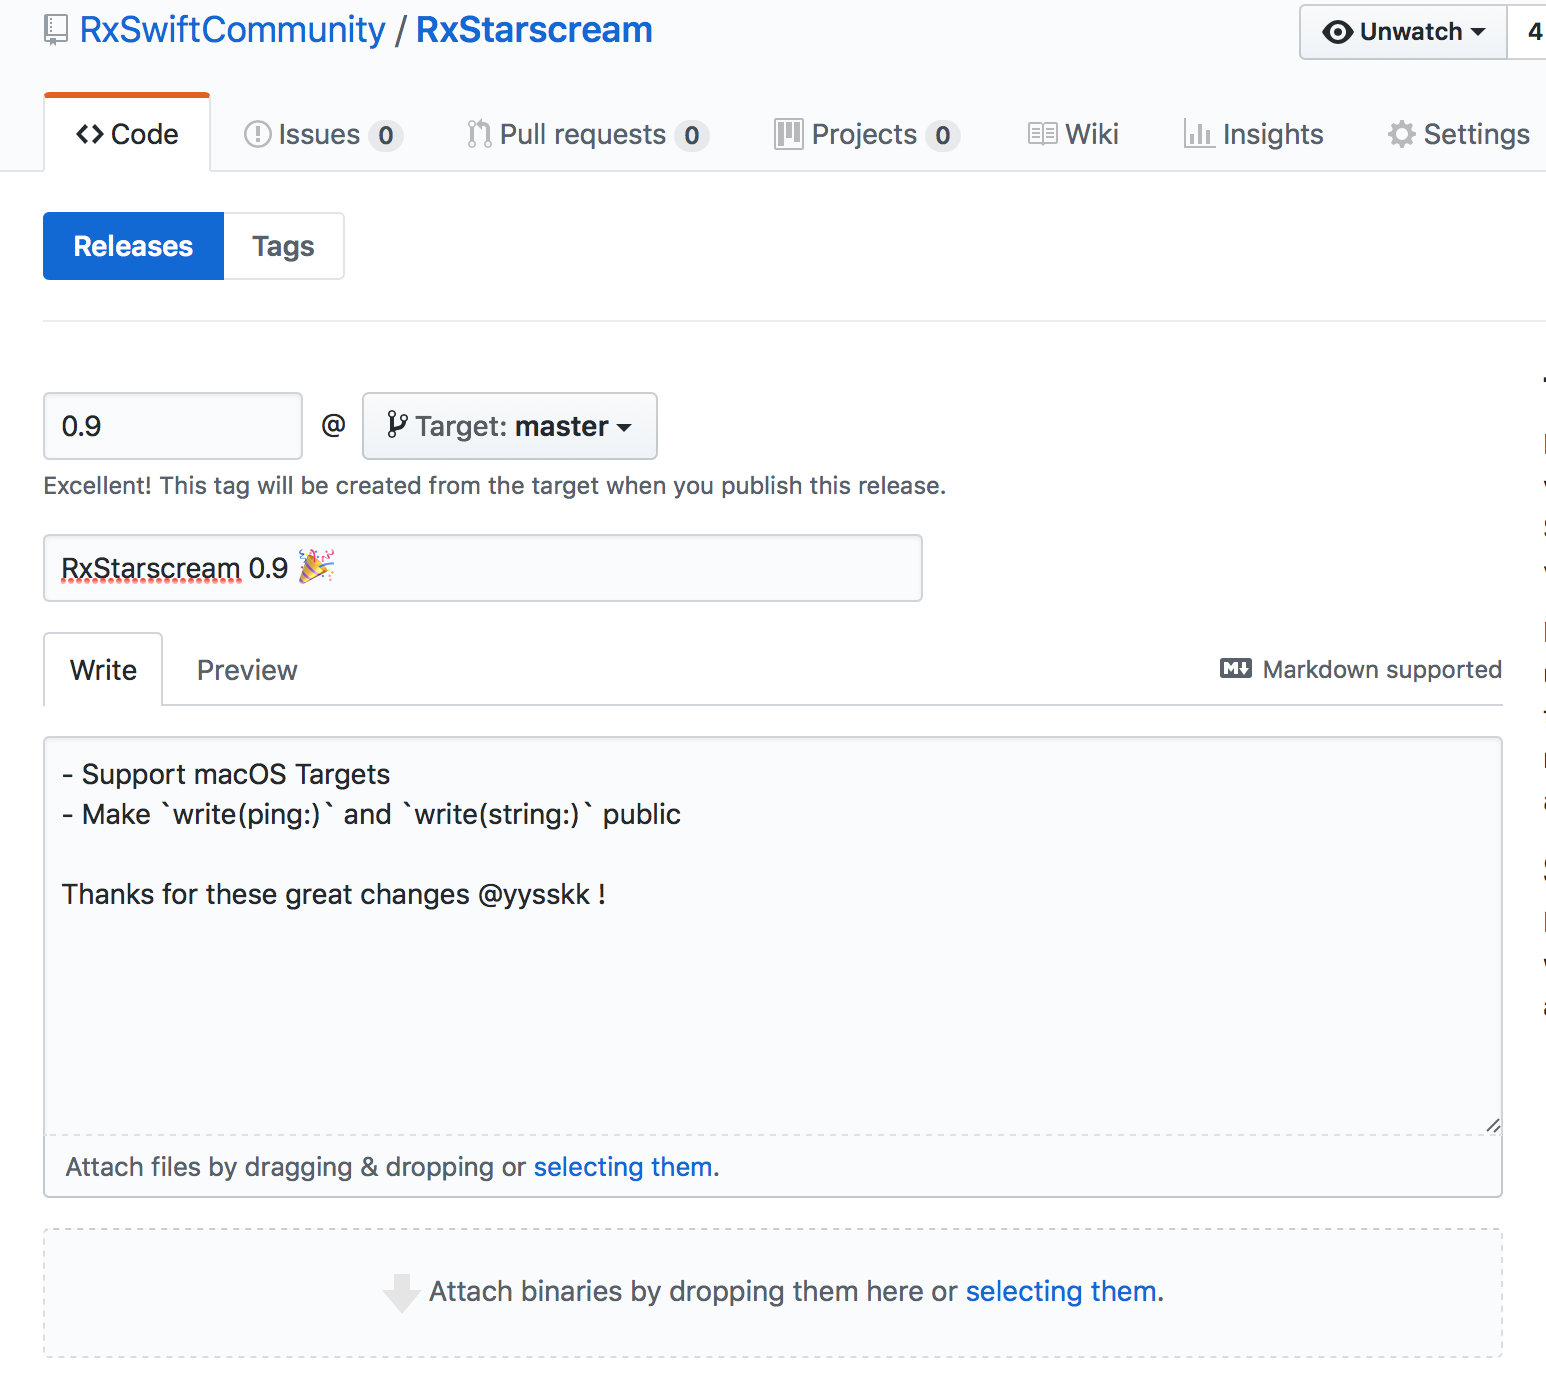Click the 'Excellent! This tag will be created' message
This screenshot has width=1546, height=1384.
[495, 485]
